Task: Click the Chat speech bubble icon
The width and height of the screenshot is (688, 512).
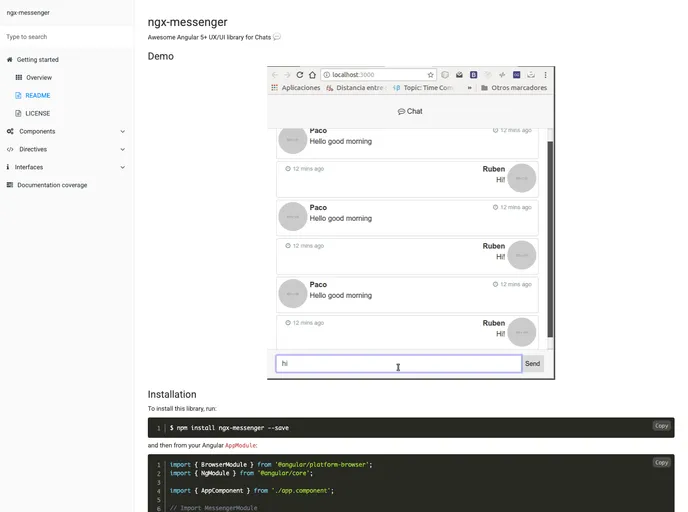Action: click(x=401, y=111)
